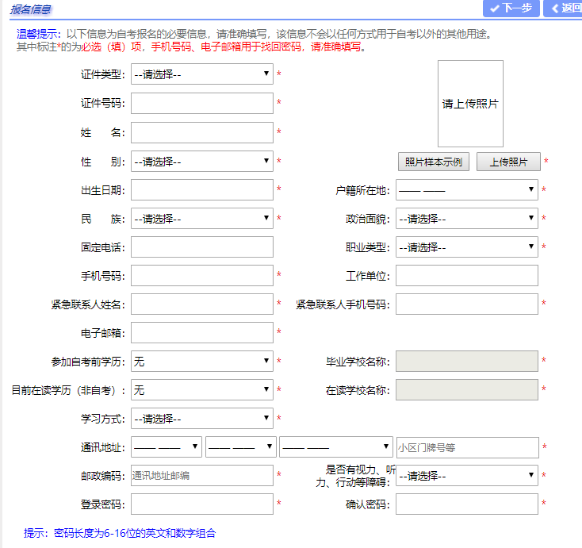Click the 紧急联系人手机号码 input field
The width and height of the screenshot is (582, 548).
coord(467,304)
